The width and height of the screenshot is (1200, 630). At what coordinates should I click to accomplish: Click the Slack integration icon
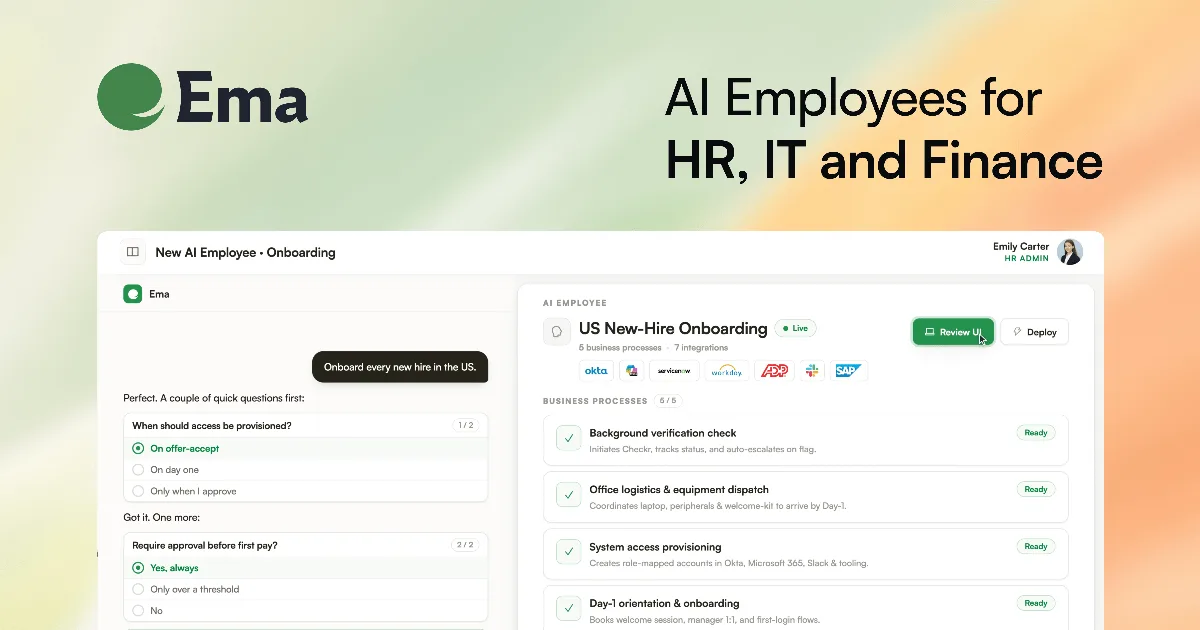[x=812, y=371]
